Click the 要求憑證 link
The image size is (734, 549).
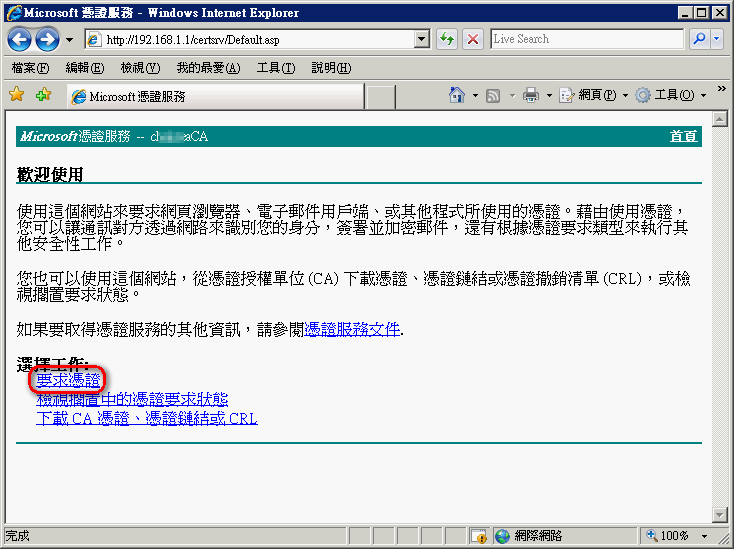tap(68, 380)
